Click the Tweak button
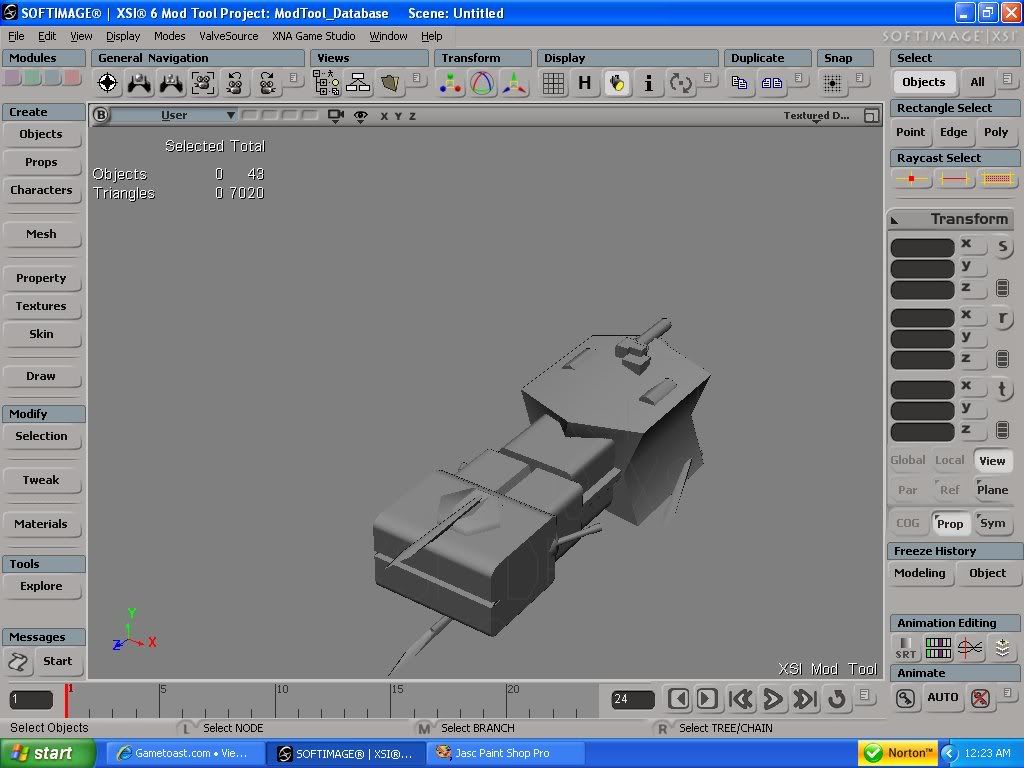Screen dimensions: 1024x768 (41, 480)
